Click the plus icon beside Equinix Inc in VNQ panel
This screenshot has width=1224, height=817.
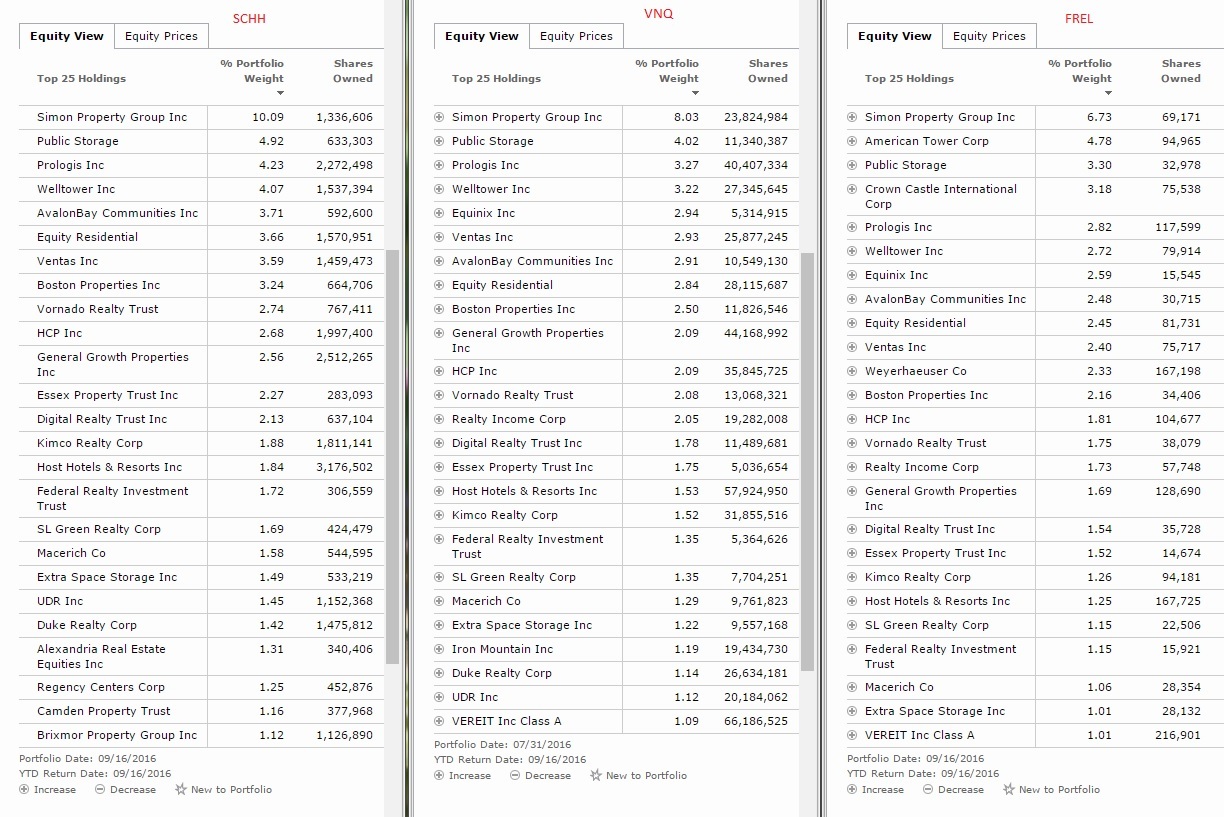coord(439,213)
